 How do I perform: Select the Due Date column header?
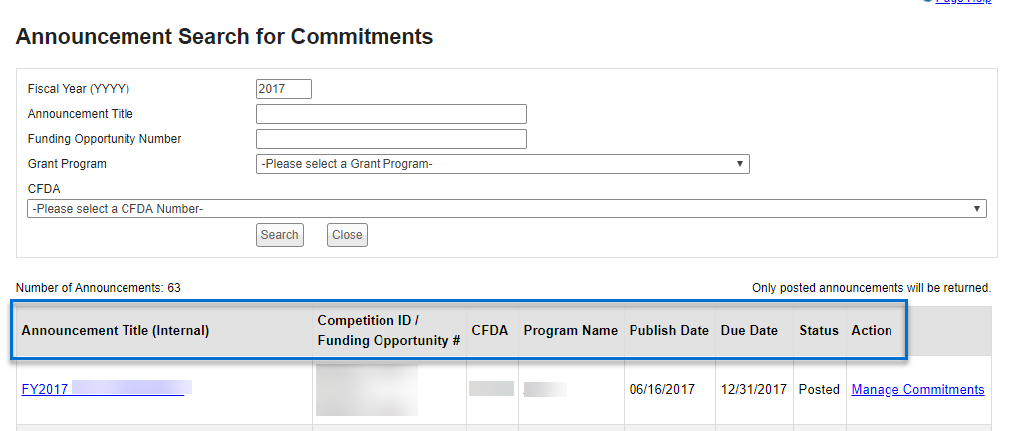(x=749, y=330)
